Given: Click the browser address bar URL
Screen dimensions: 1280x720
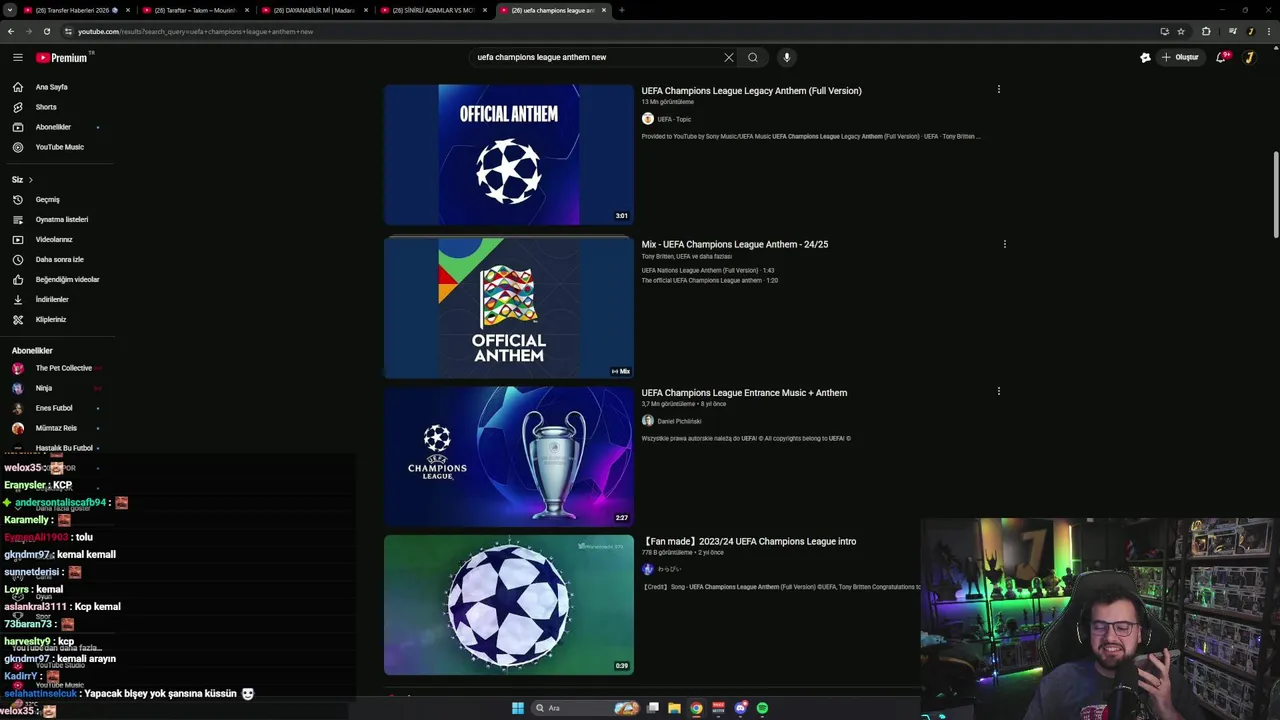Looking at the screenshot, I should (196, 31).
